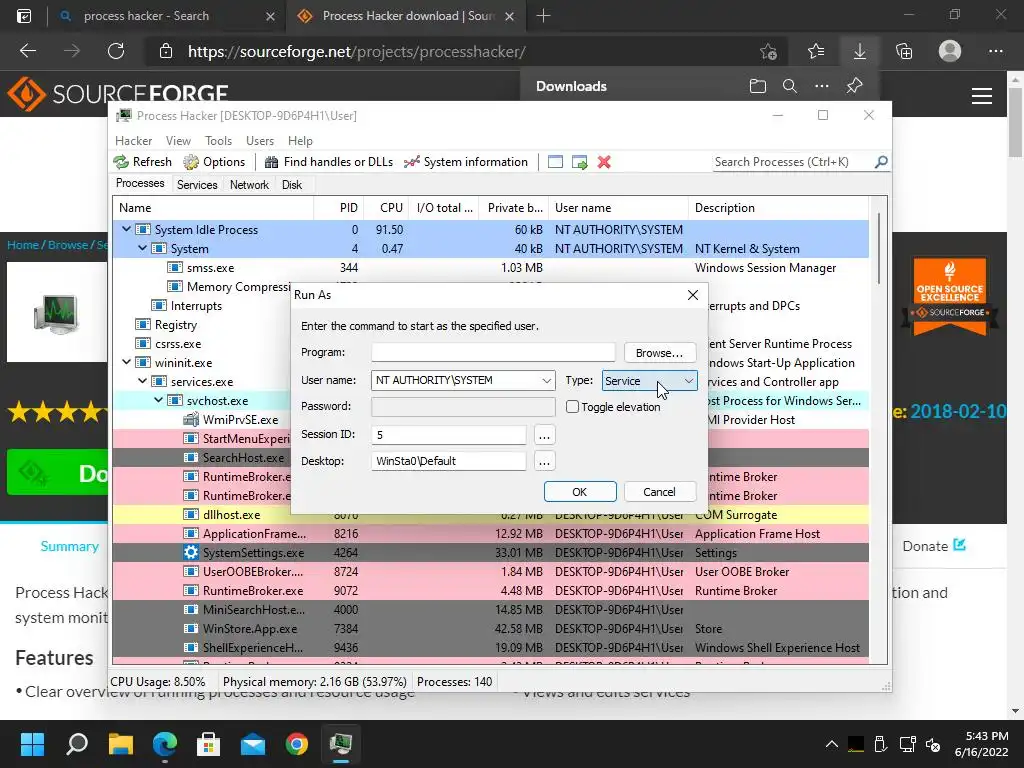Switch to the Services tab

[x=197, y=185]
